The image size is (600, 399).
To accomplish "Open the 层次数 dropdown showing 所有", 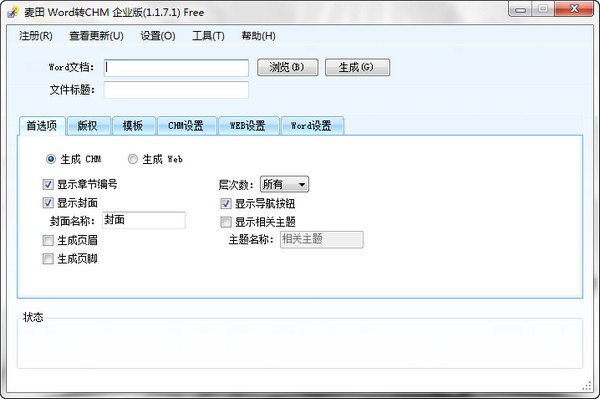I will click(x=284, y=184).
